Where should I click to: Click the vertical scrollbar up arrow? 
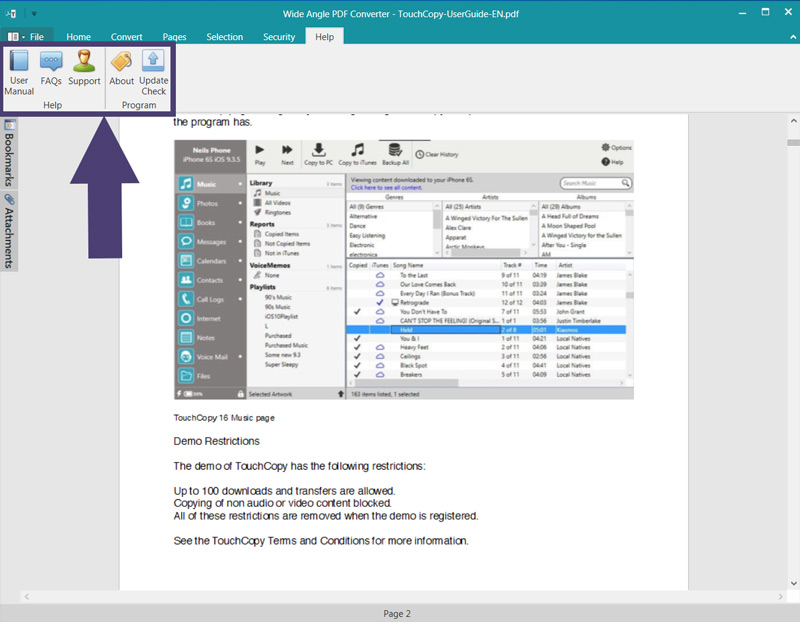click(x=793, y=121)
